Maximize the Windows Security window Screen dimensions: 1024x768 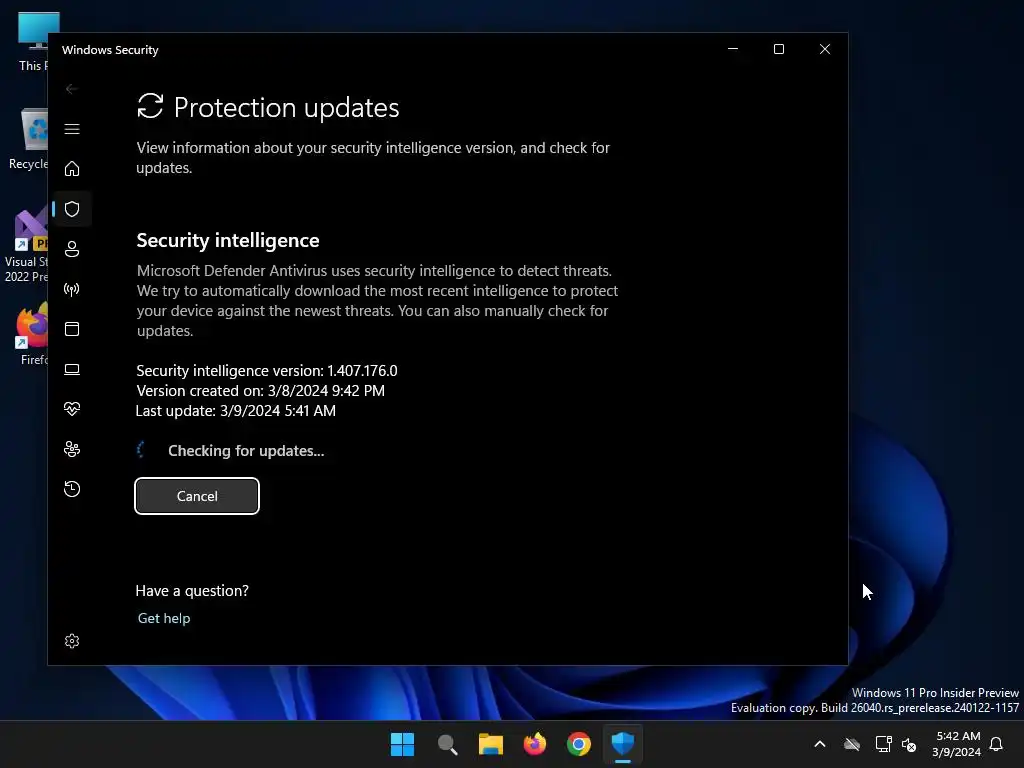click(778, 49)
